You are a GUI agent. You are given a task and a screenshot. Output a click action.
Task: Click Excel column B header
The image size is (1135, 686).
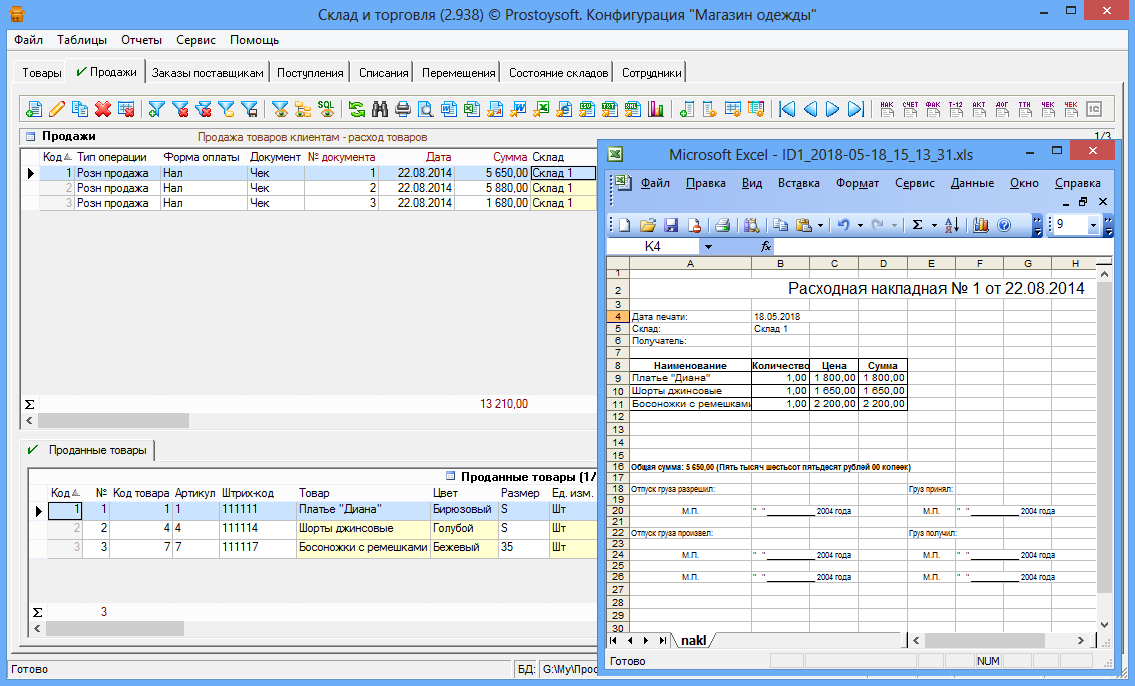click(780, 263)
